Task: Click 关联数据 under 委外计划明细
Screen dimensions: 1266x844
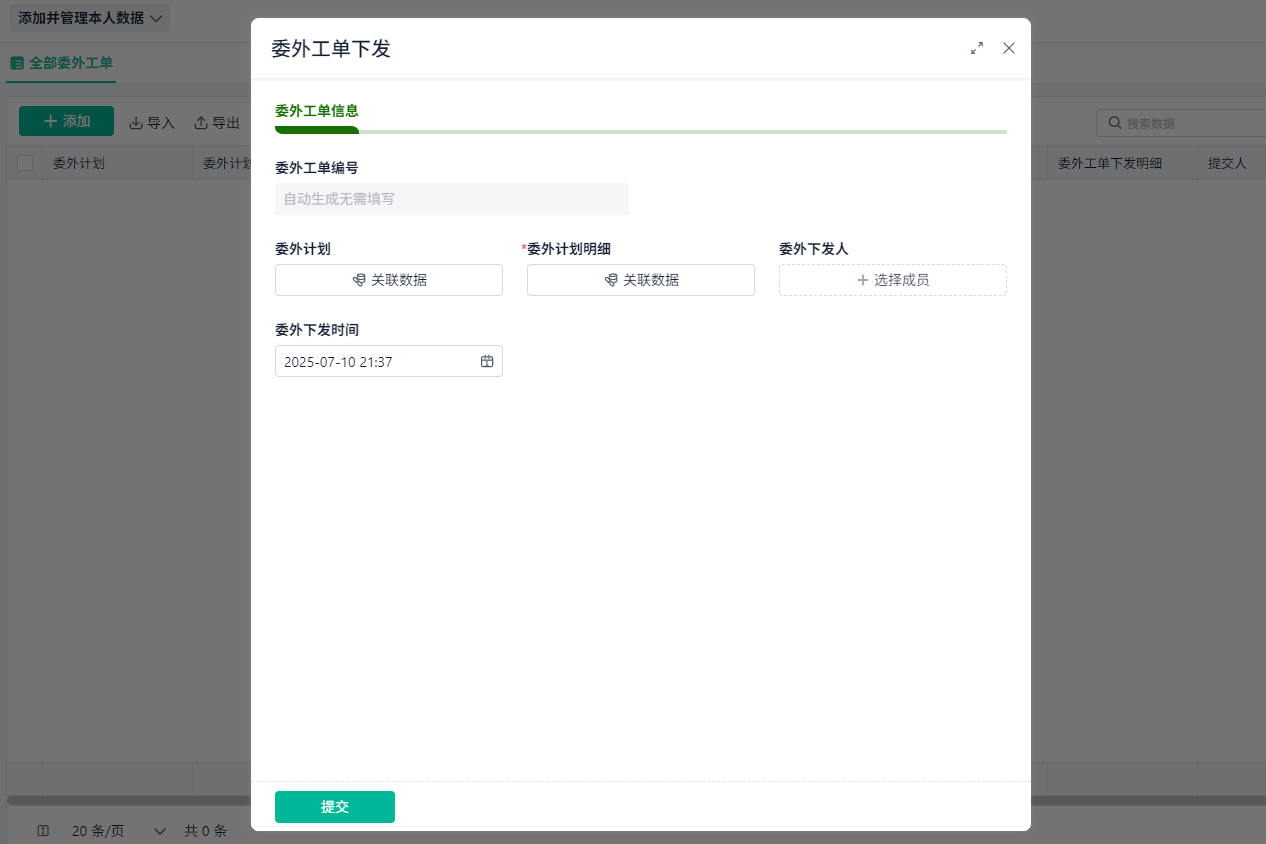Action: tap(641, 280)
